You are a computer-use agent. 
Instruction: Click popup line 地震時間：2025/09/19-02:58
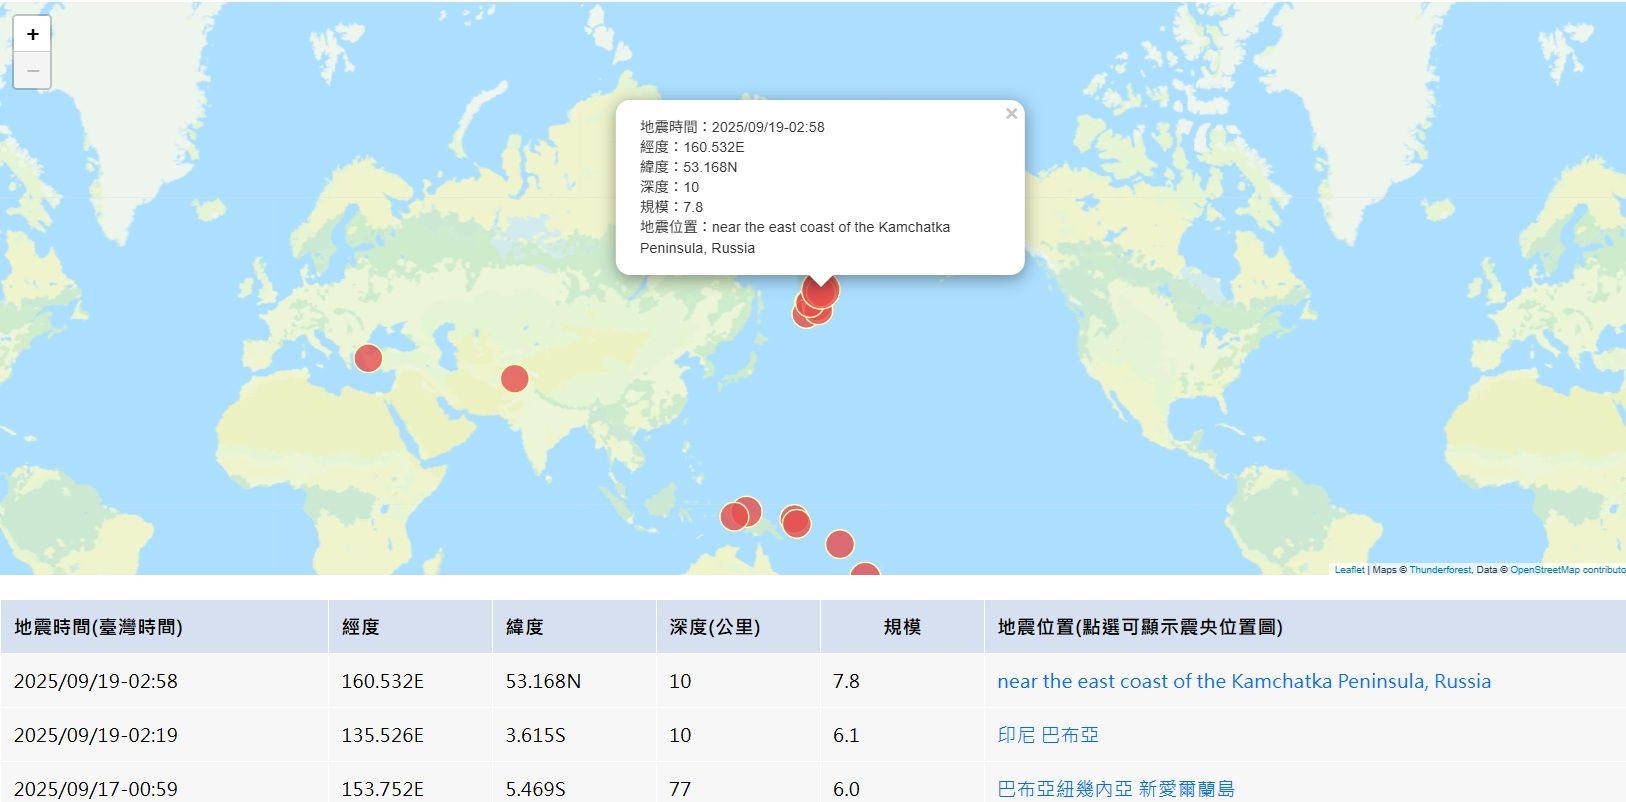click(732, 127)
